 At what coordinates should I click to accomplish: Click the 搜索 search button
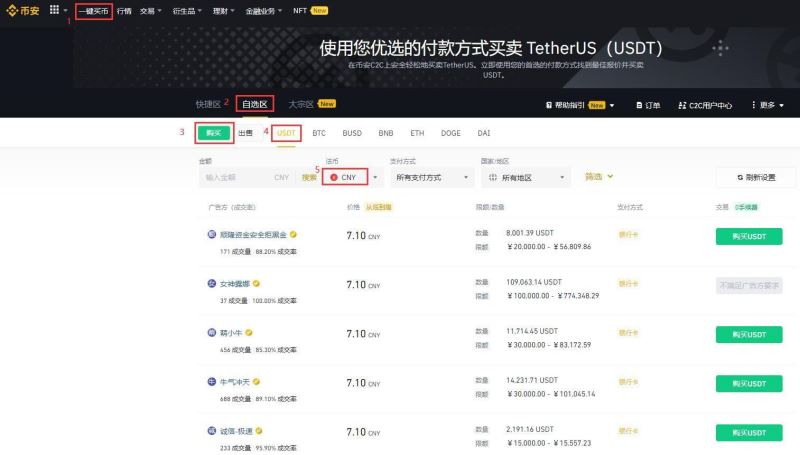coord(309,178)
